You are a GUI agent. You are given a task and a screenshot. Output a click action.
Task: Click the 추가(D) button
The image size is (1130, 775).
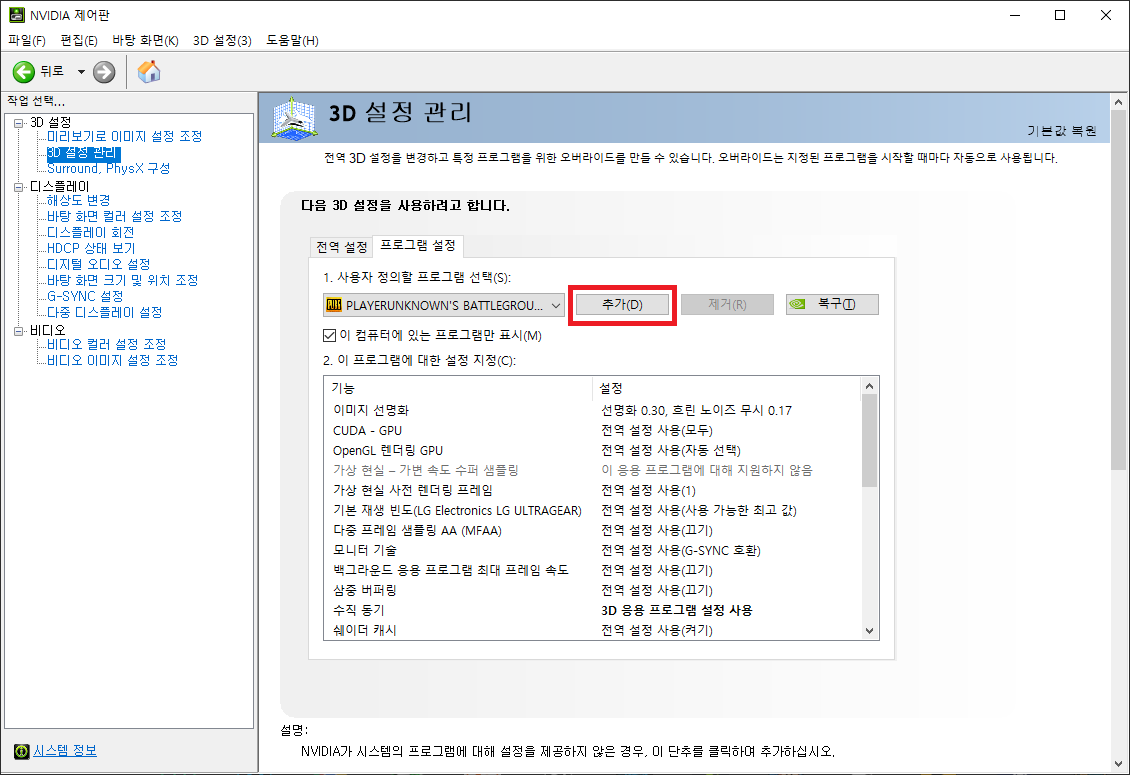pyautogui.click(x=622, y=304)
